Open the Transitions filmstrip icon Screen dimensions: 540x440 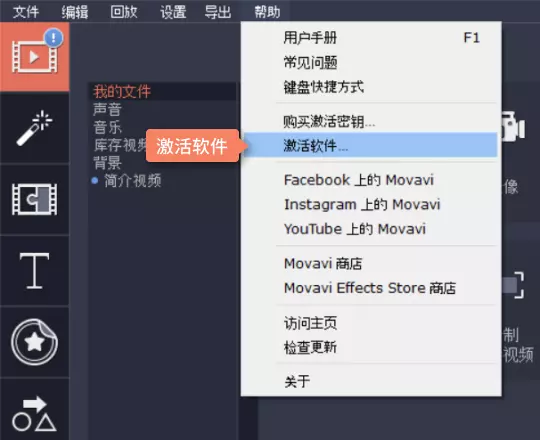34,199
